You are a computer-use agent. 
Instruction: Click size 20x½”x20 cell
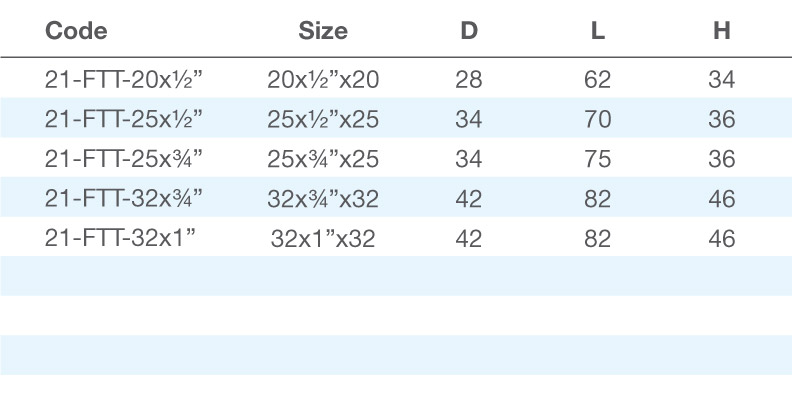click(x=323, y=79)
